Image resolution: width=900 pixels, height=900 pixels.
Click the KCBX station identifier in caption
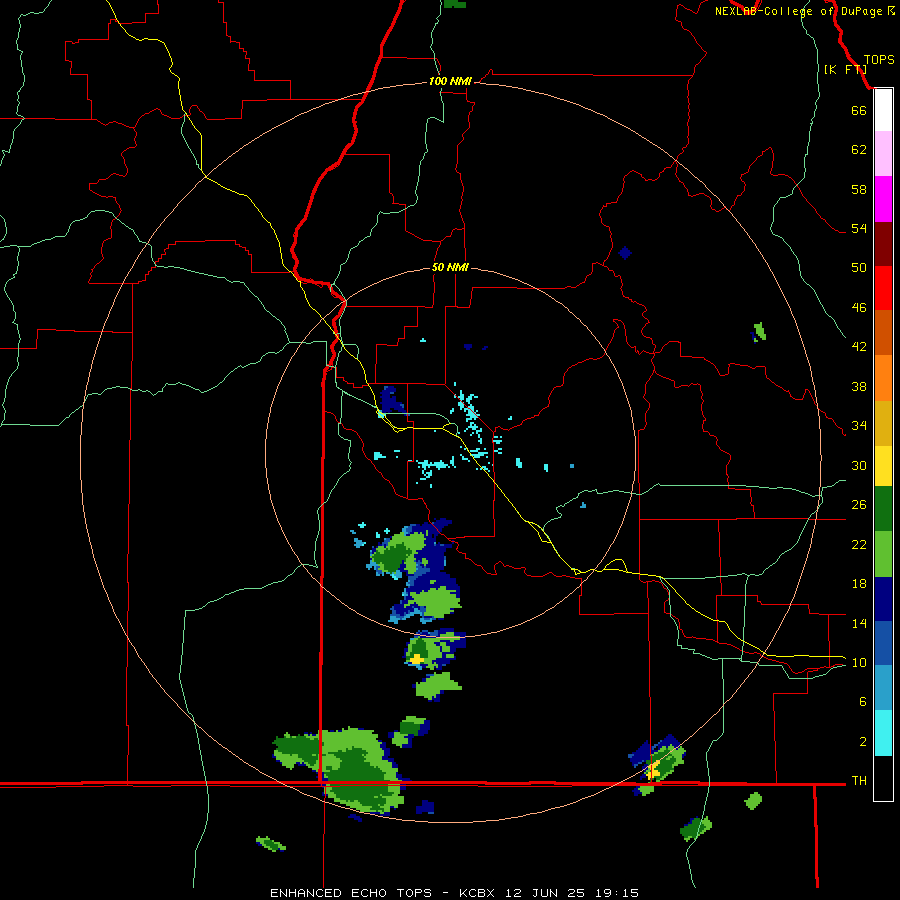click(479, 893)
